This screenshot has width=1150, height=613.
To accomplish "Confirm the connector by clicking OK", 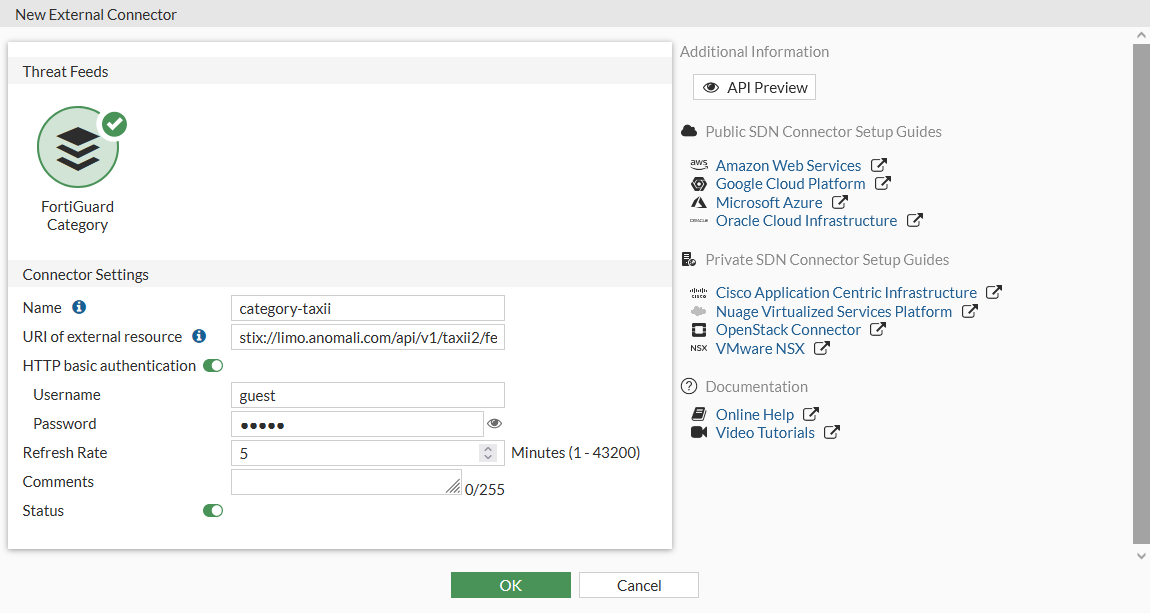I will point(510,585).
